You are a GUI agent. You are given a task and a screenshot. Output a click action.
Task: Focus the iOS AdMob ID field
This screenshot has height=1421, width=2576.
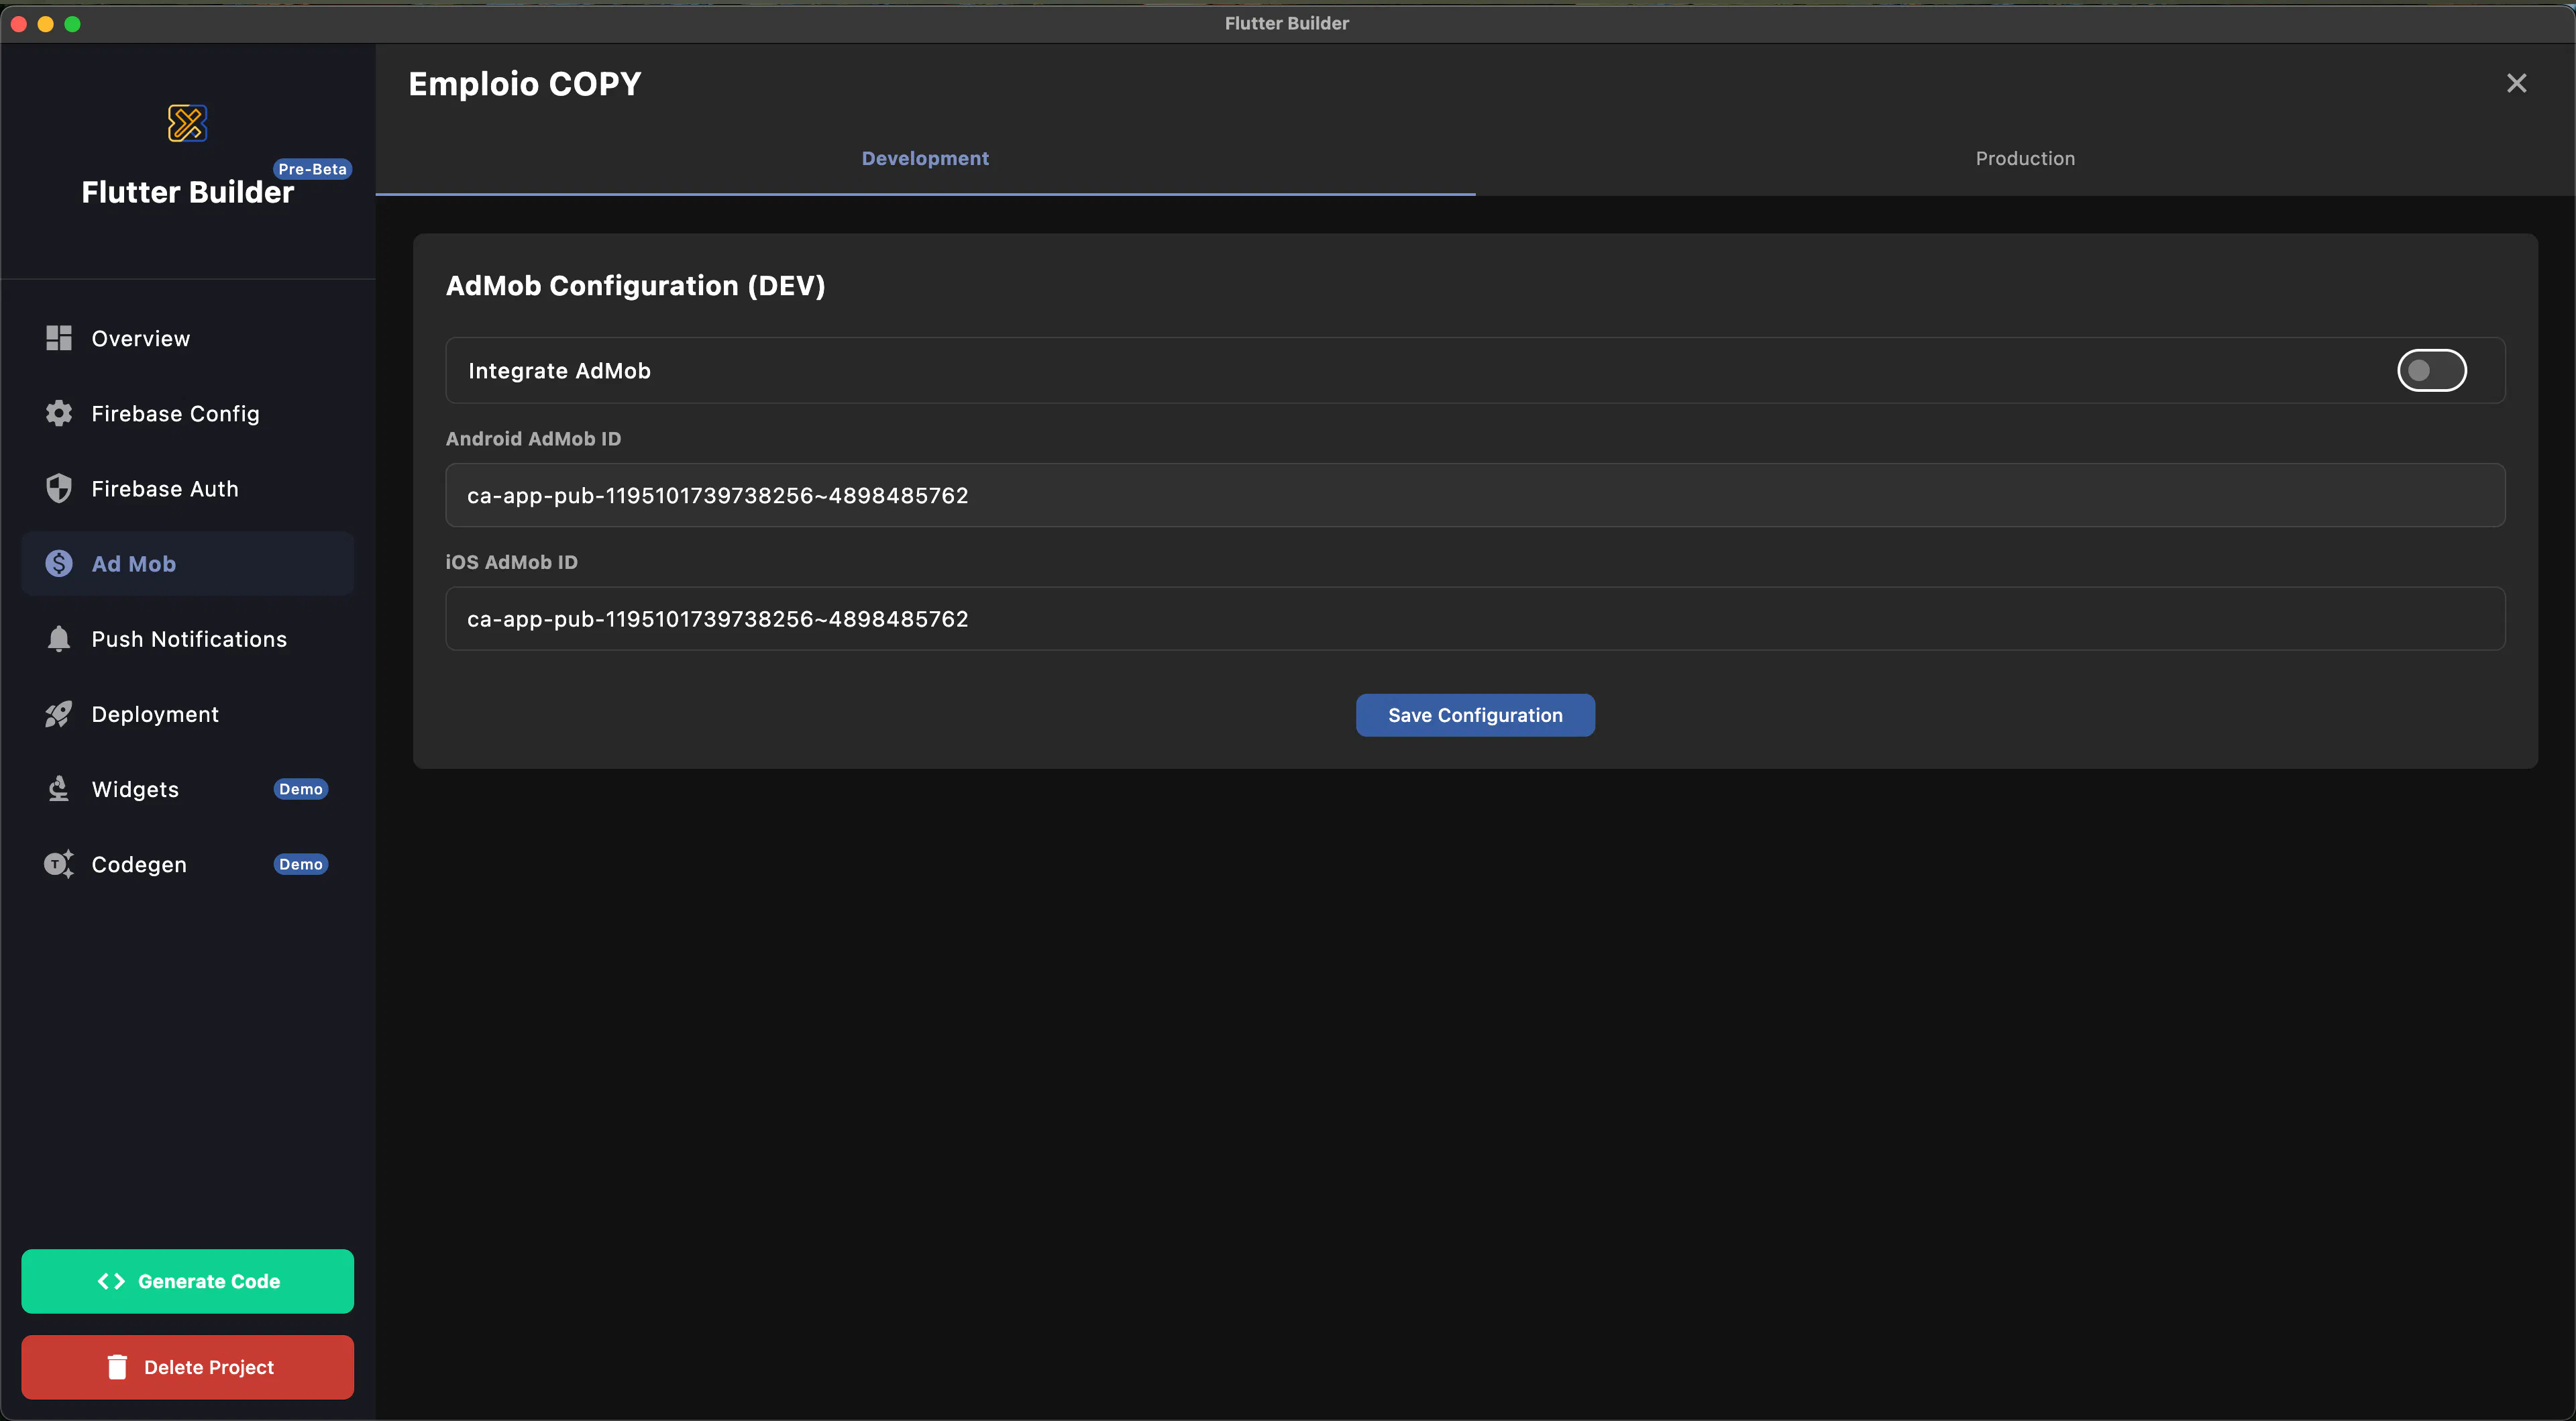click(x=1475, y=618)
